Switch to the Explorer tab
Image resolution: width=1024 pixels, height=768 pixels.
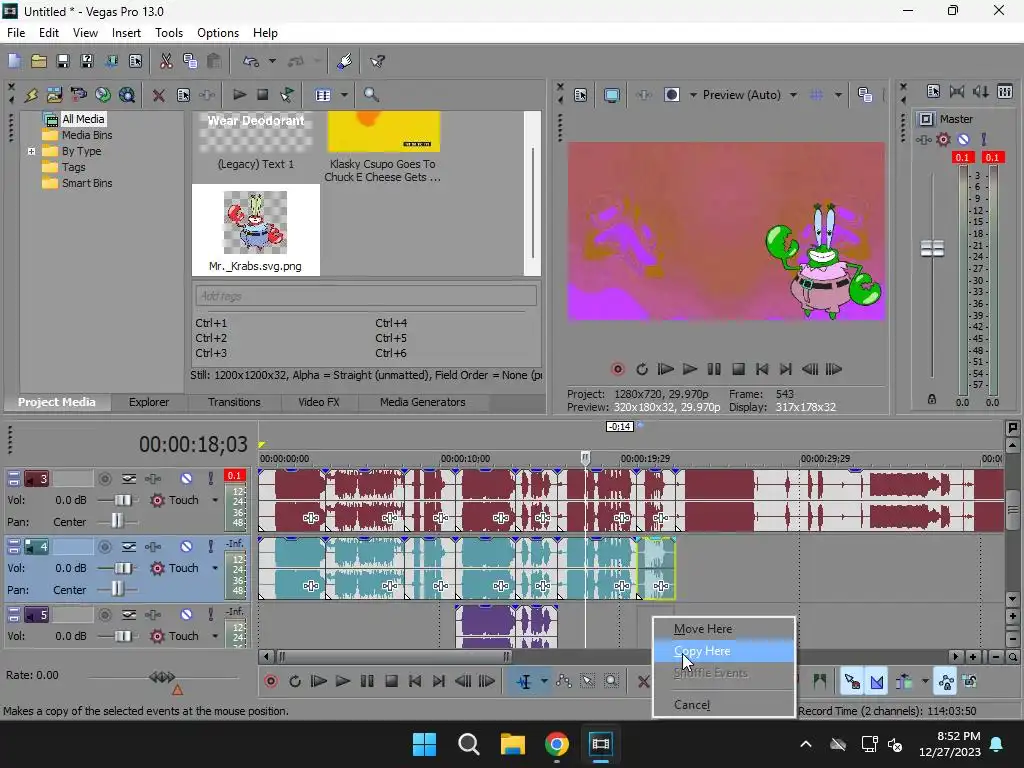(149, 402)
